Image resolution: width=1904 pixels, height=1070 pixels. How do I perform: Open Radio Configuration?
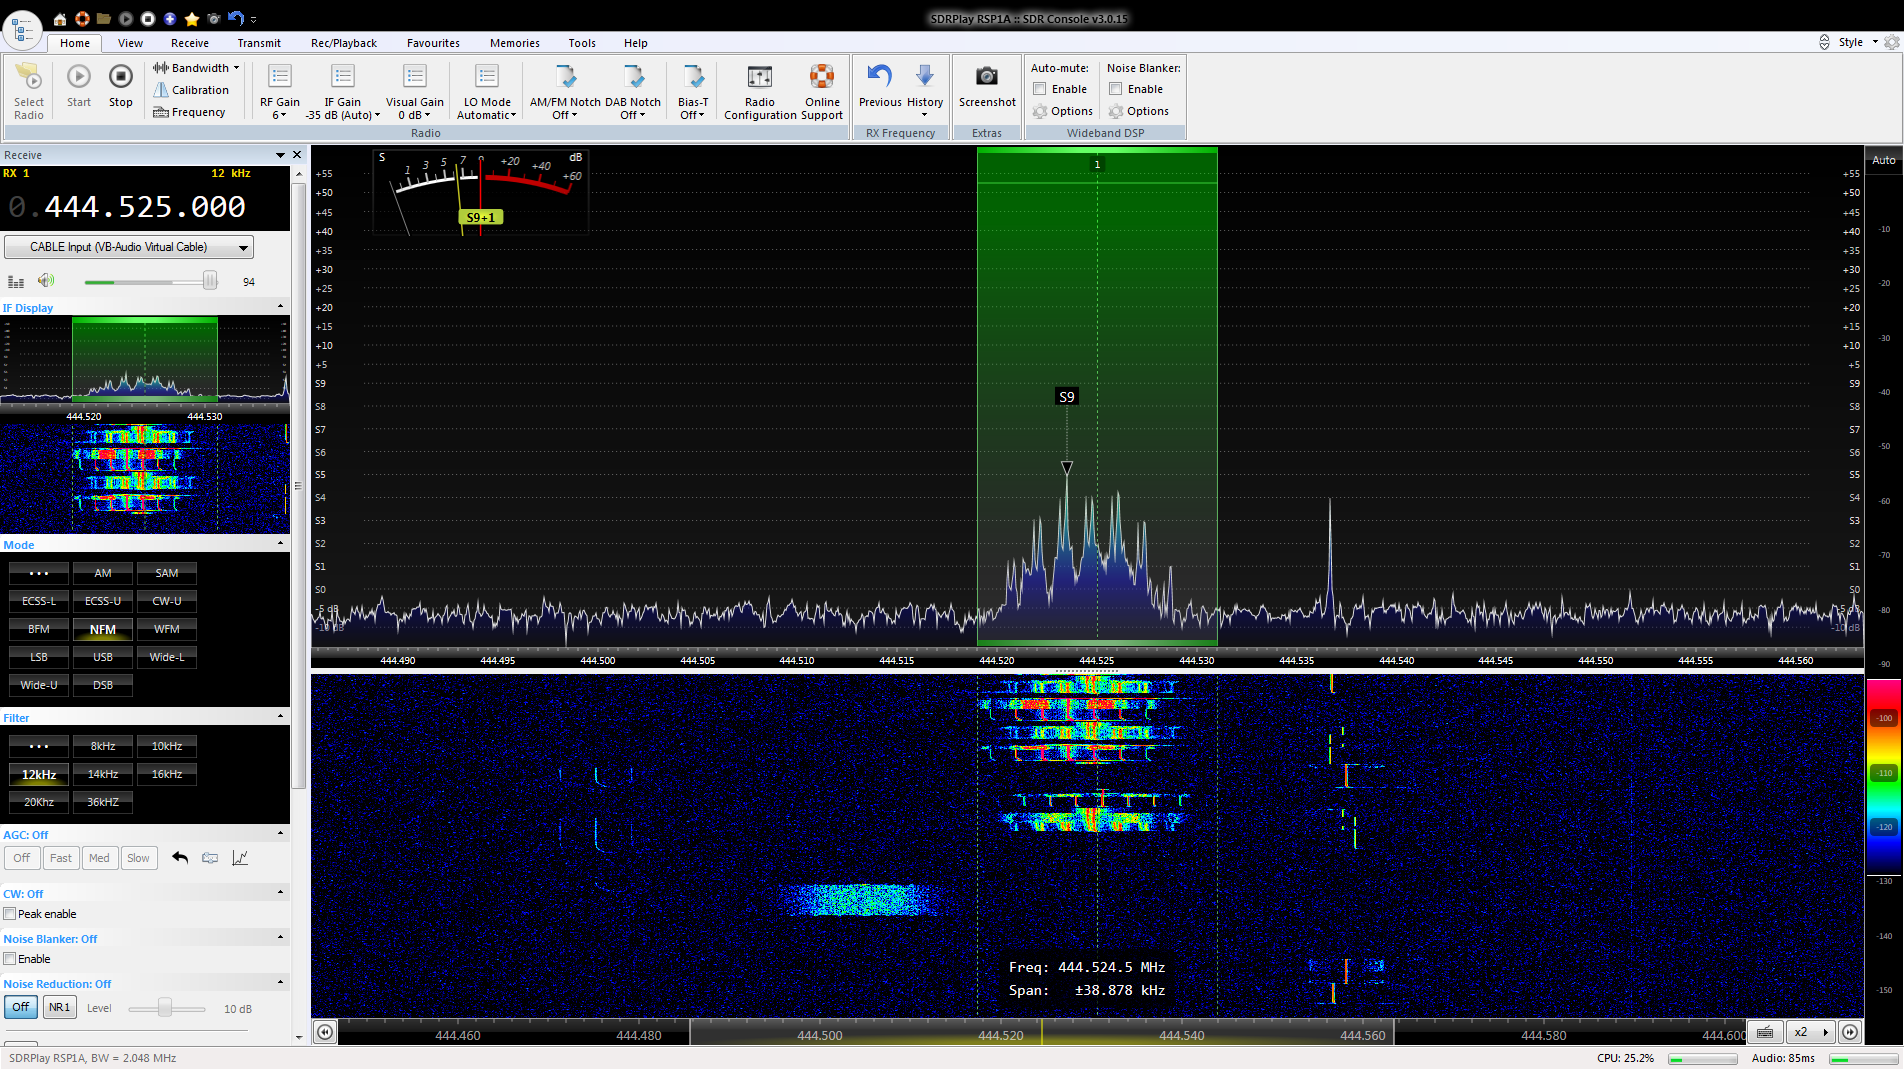click(760, 77)
